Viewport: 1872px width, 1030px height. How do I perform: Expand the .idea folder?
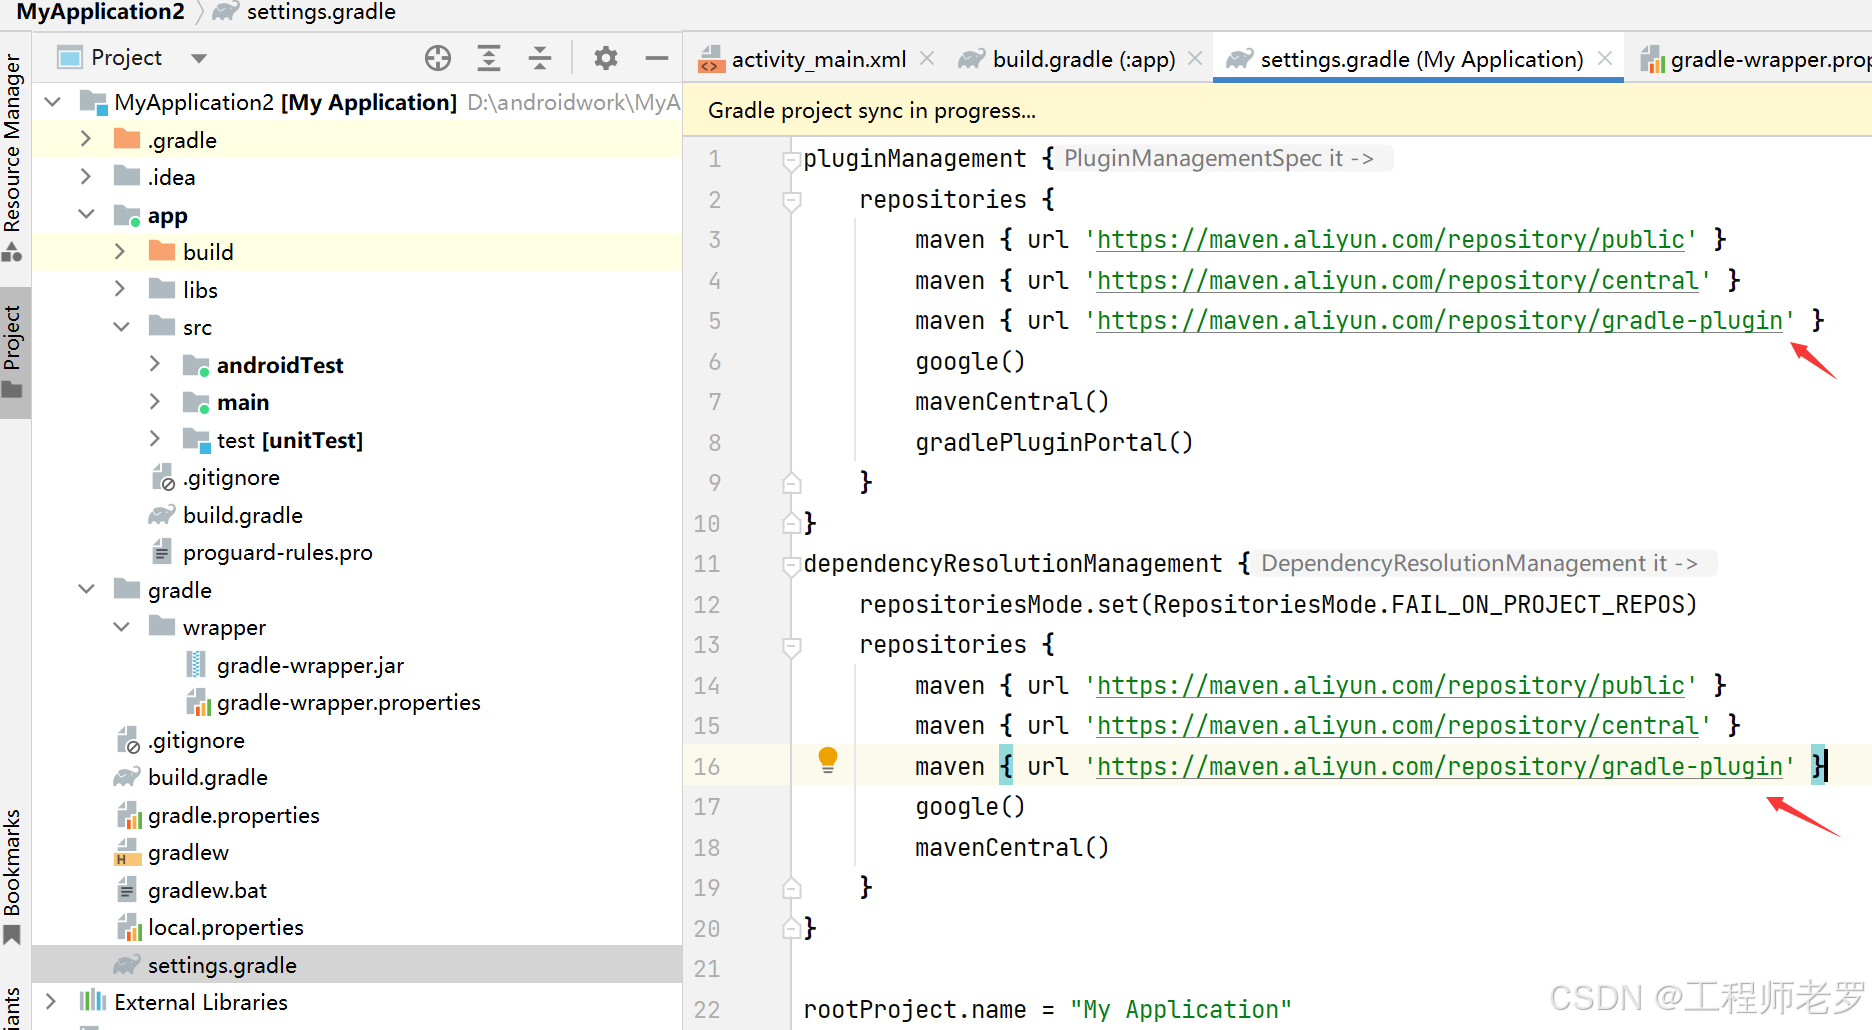tap(86, 176)
